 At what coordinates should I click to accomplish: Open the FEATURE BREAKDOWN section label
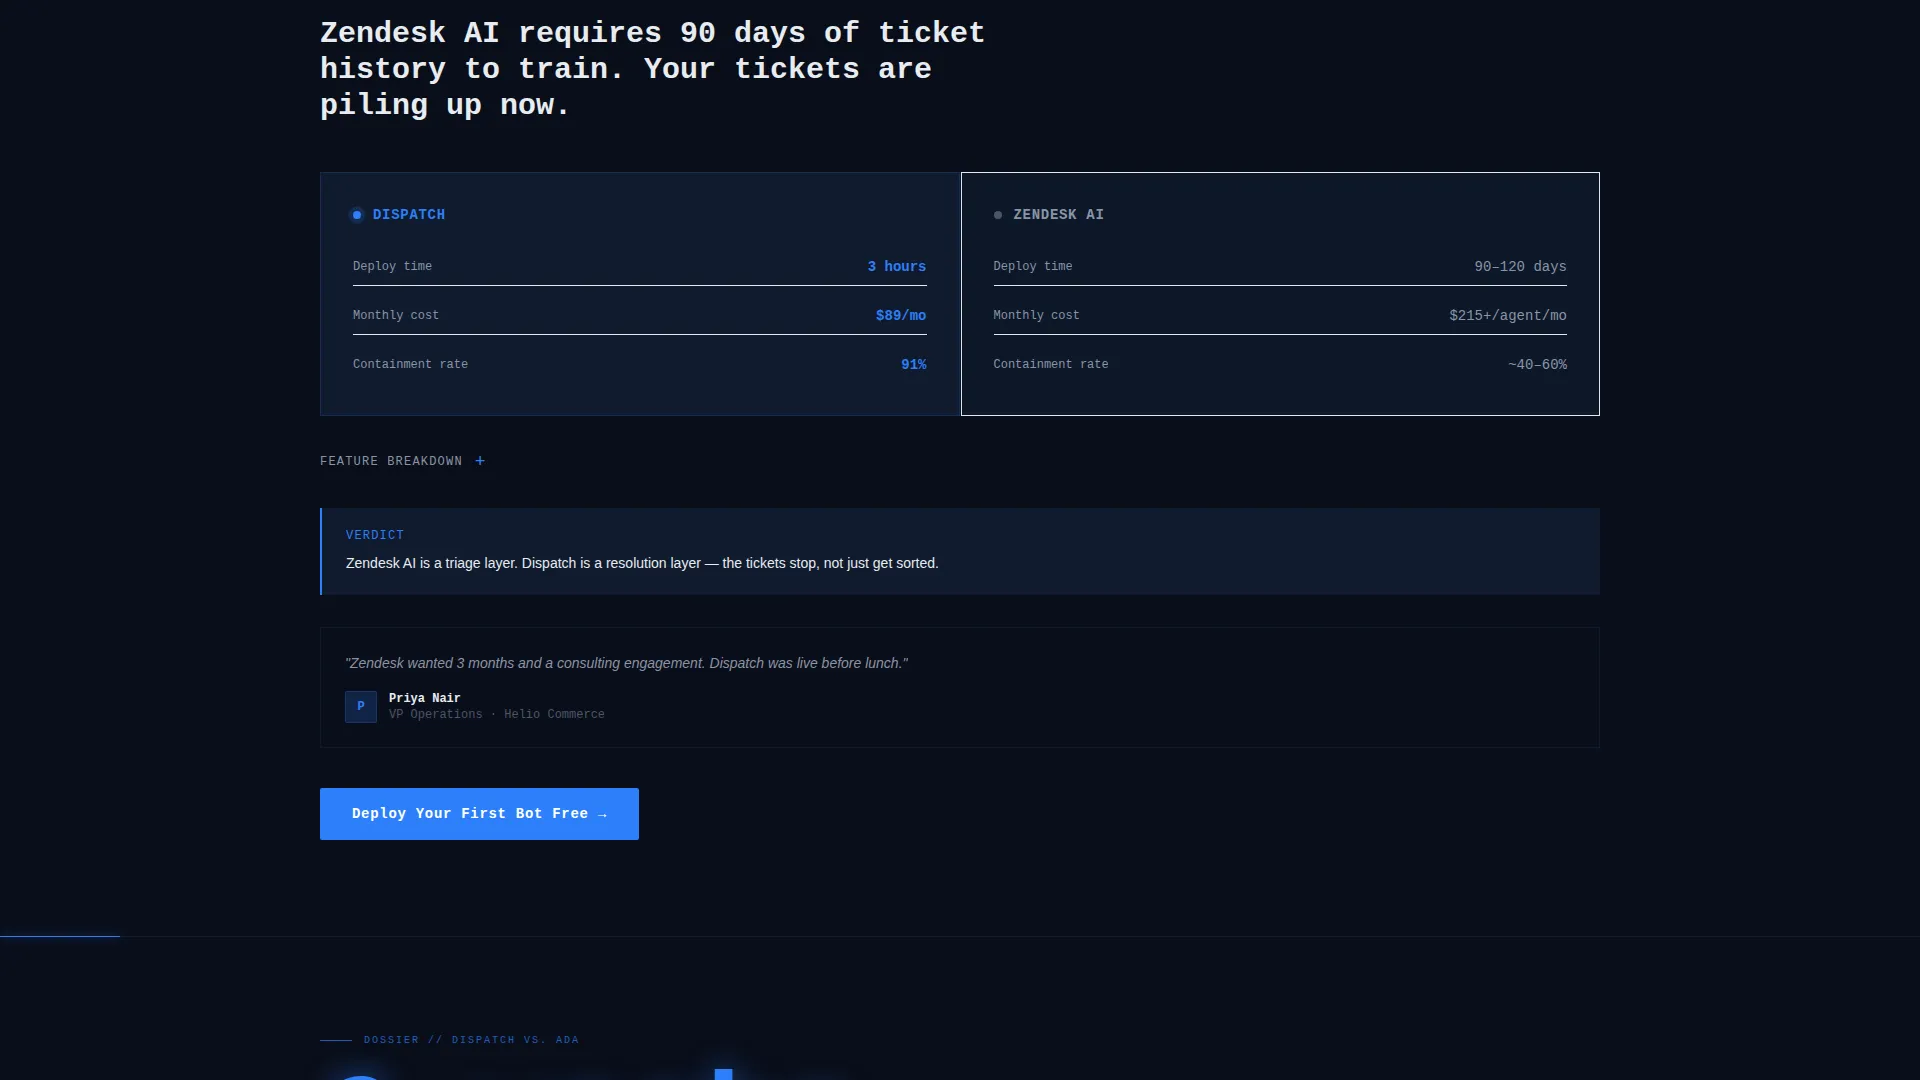[391, 461]
